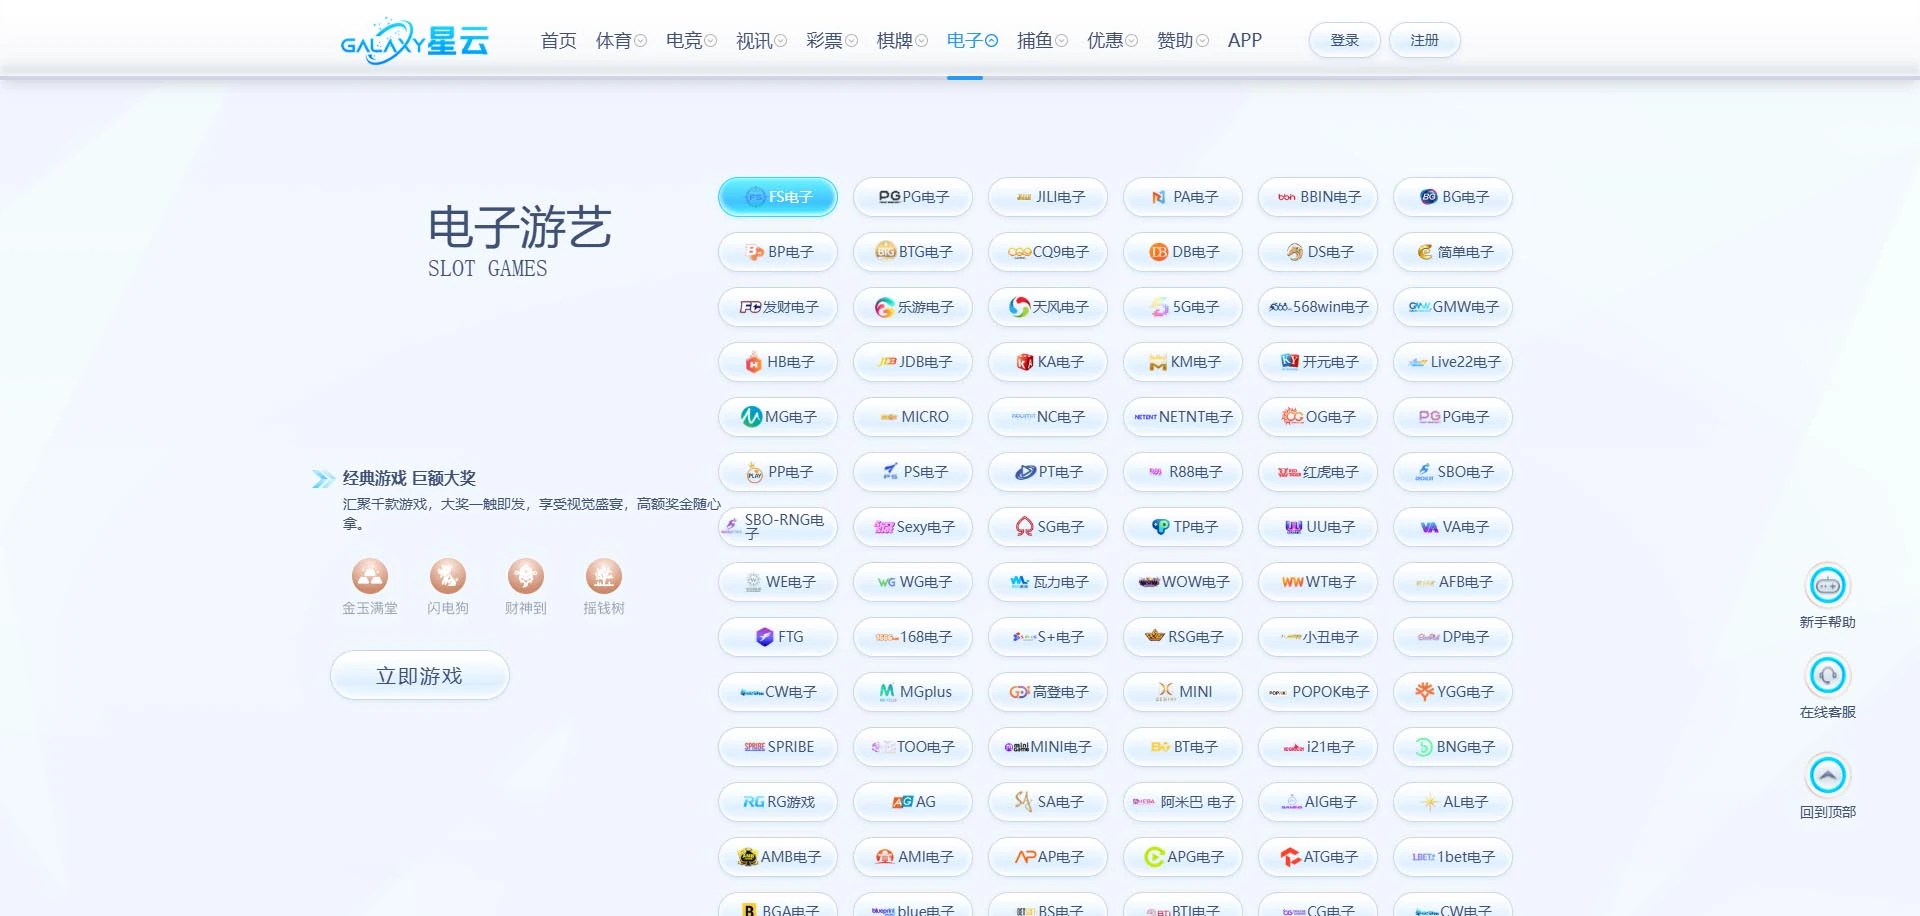Screen dimensions: 1920x916
Task: Select the BBIN电子 game provider tile
Action: [x=1317, y=197]
